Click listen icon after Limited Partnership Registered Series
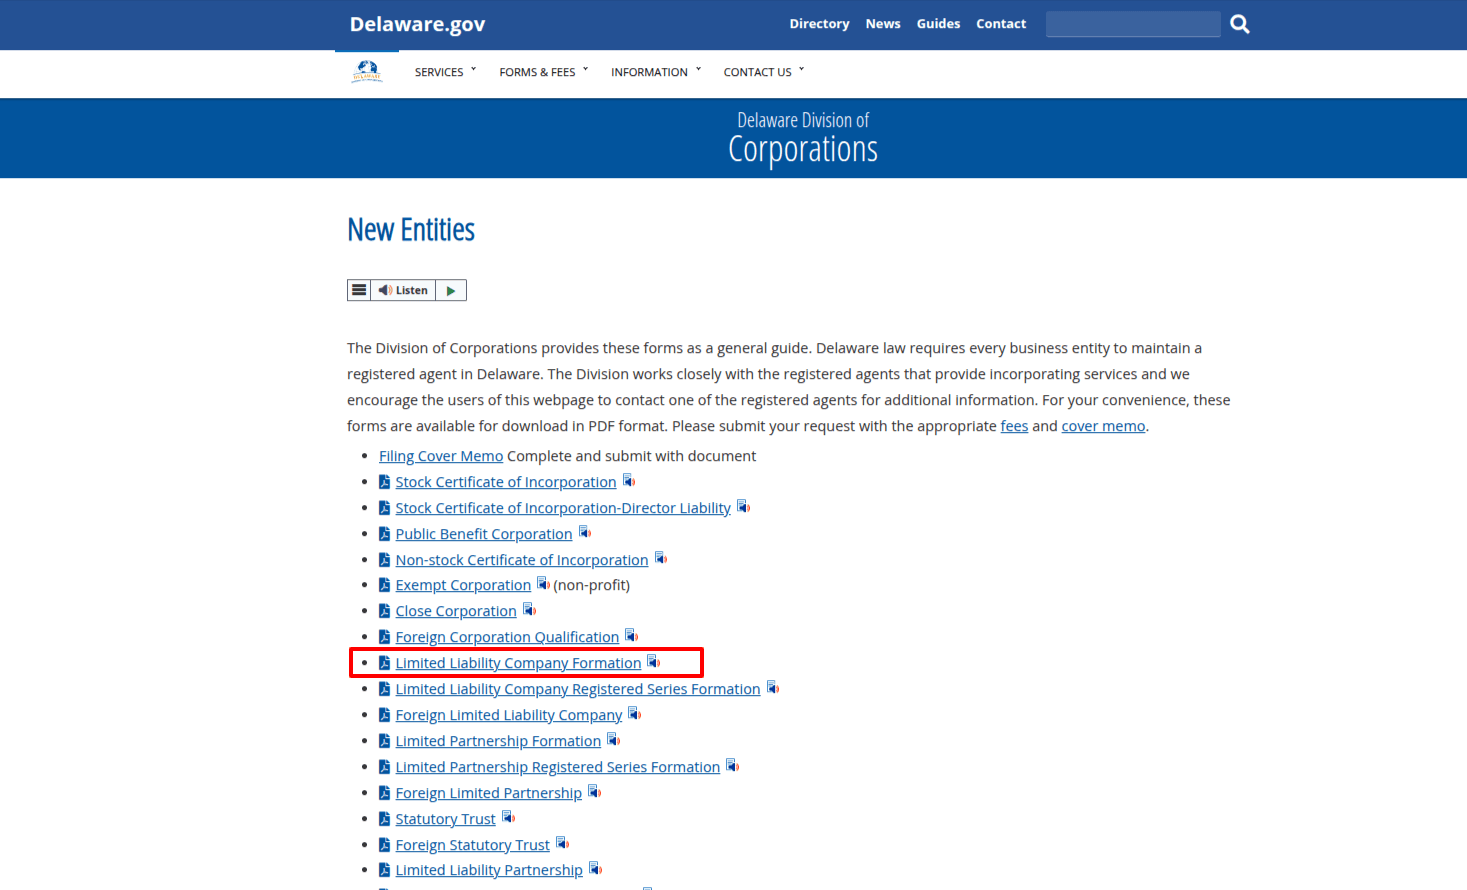This screenshot has height=890, width=1467. pyautogui.click(x=733, y=766)
